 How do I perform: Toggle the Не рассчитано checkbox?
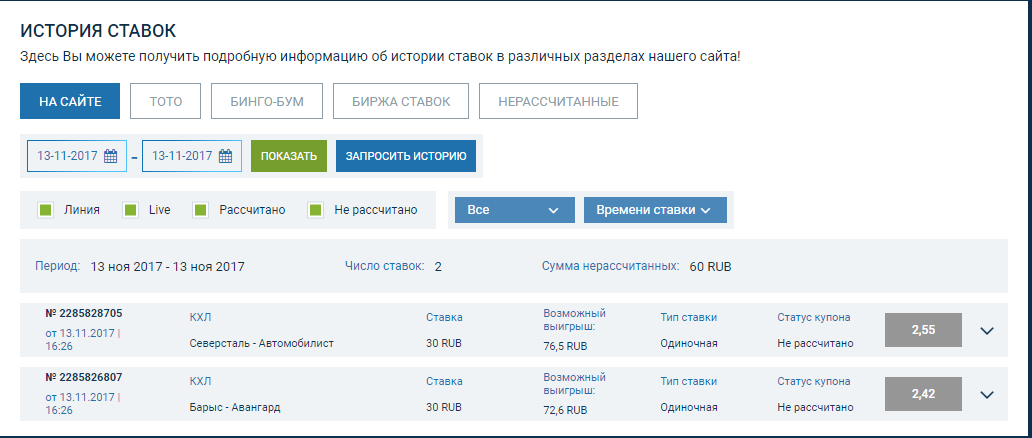316,210
